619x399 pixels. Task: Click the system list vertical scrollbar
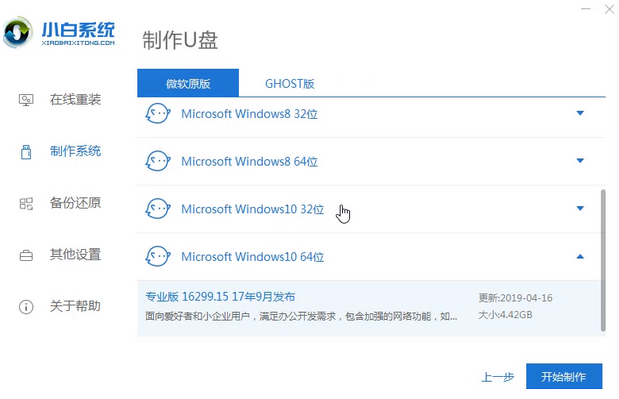(603, 260)
